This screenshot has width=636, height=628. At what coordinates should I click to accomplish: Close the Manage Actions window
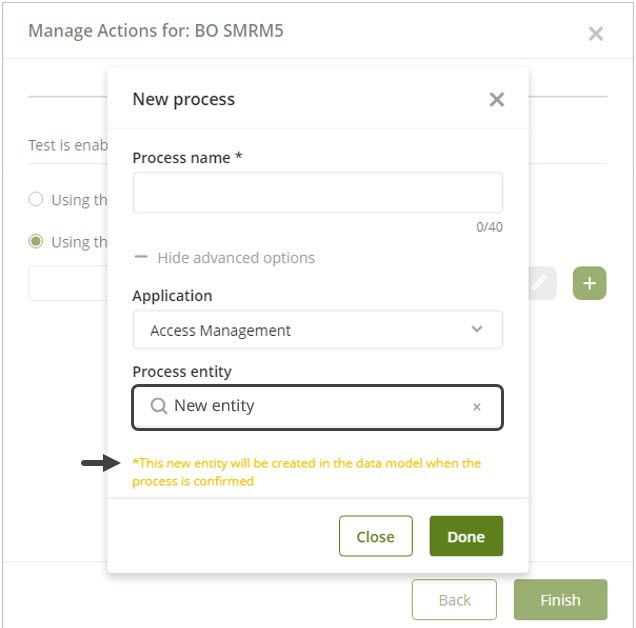pos(595,34)
